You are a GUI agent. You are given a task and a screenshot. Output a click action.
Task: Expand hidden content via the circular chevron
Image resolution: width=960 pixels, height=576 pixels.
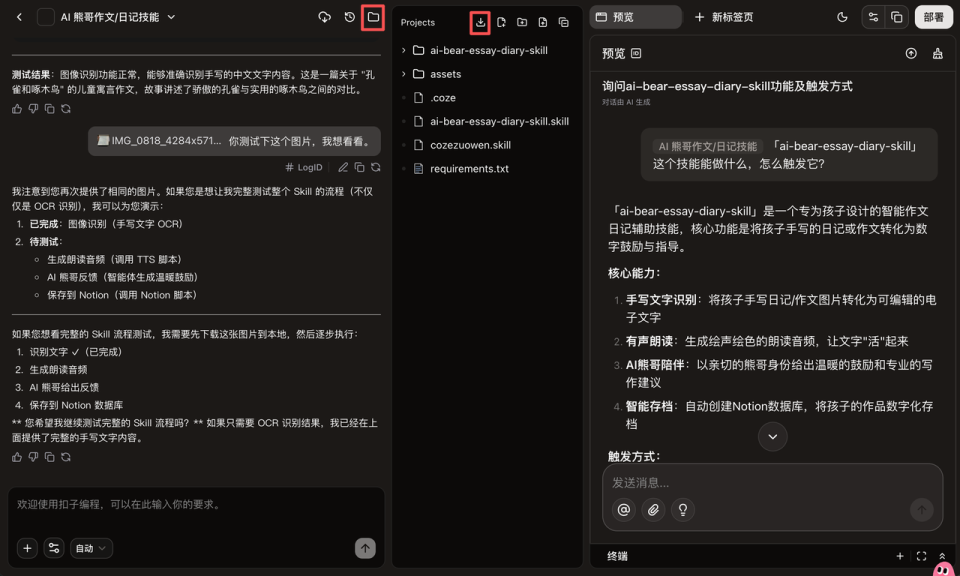pos(772,436)
